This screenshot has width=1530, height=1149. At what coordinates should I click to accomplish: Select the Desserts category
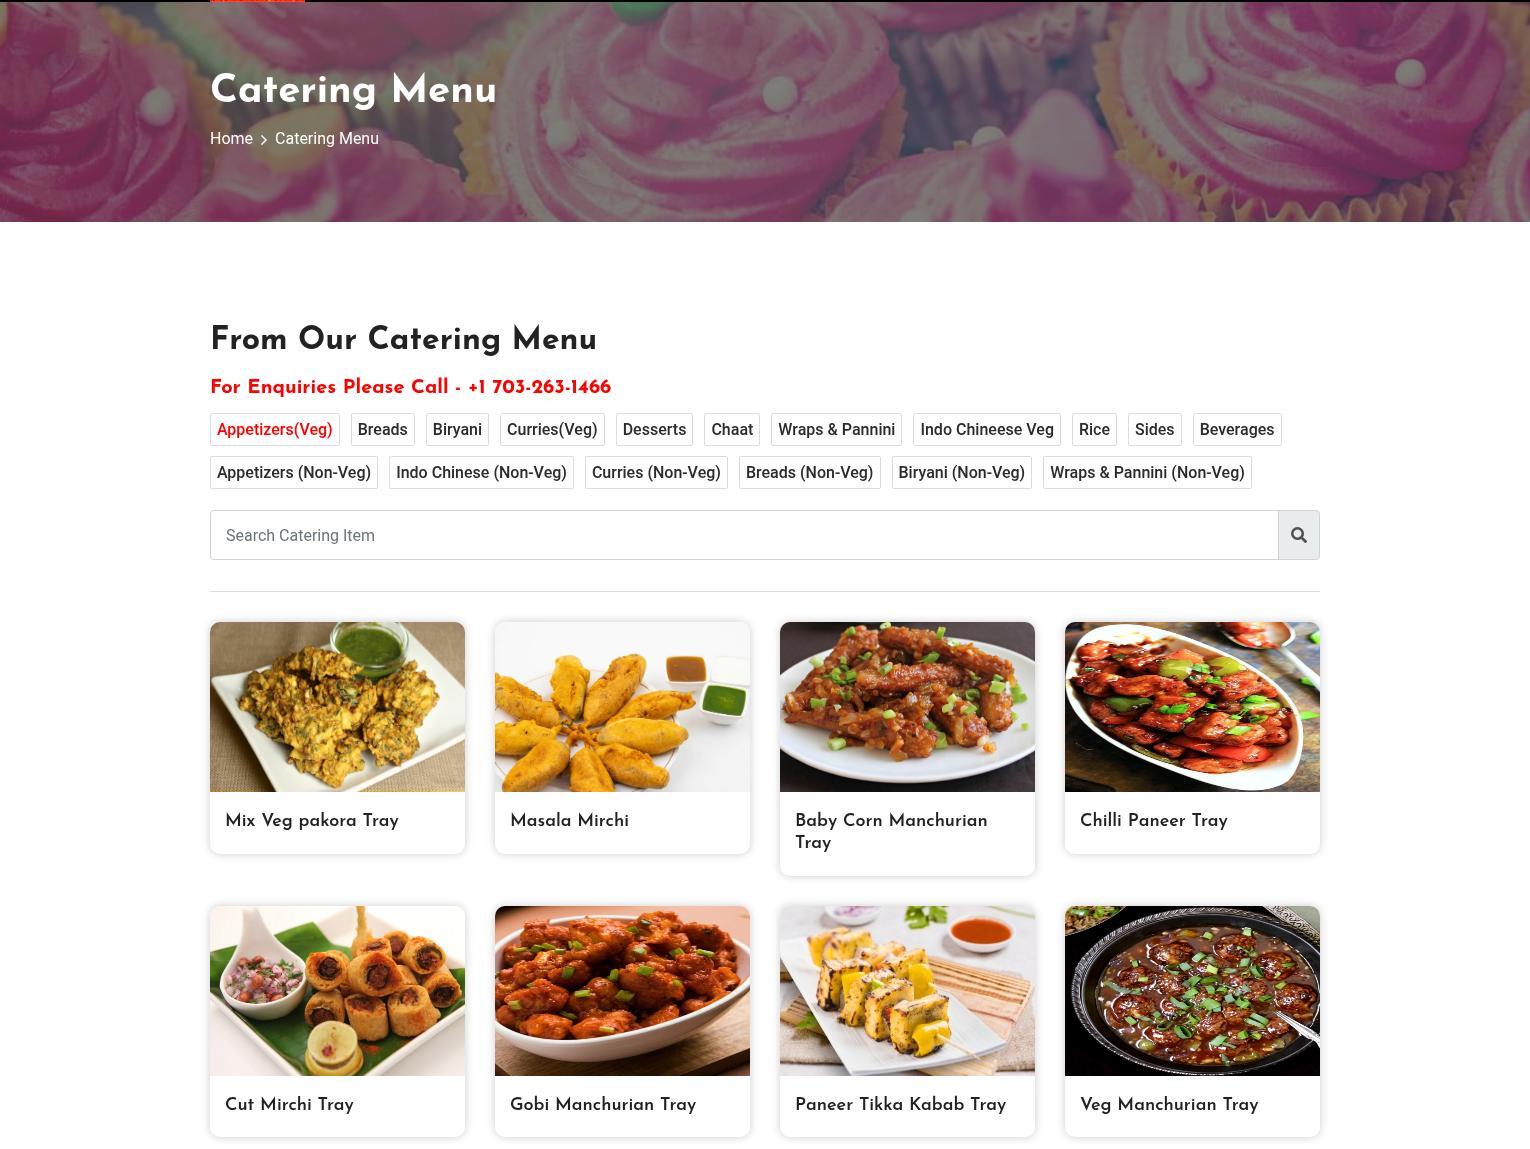pos(654,430)
